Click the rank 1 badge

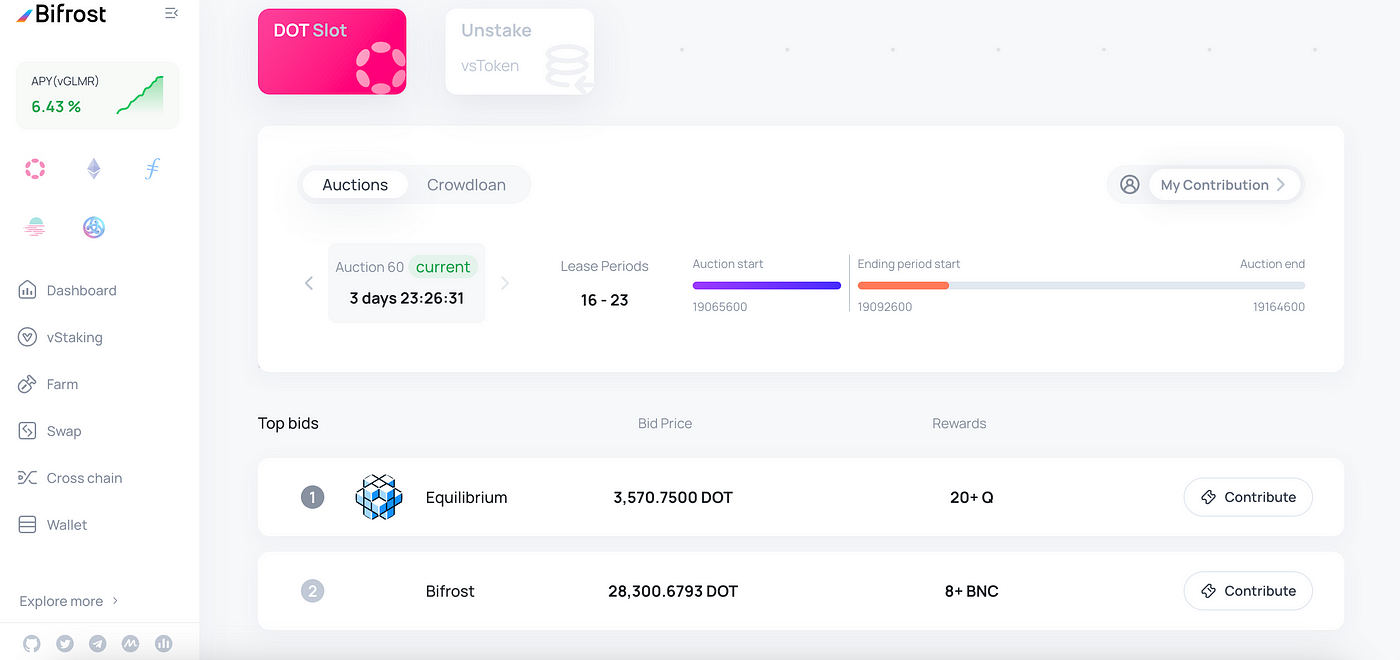tap(313, 497)
